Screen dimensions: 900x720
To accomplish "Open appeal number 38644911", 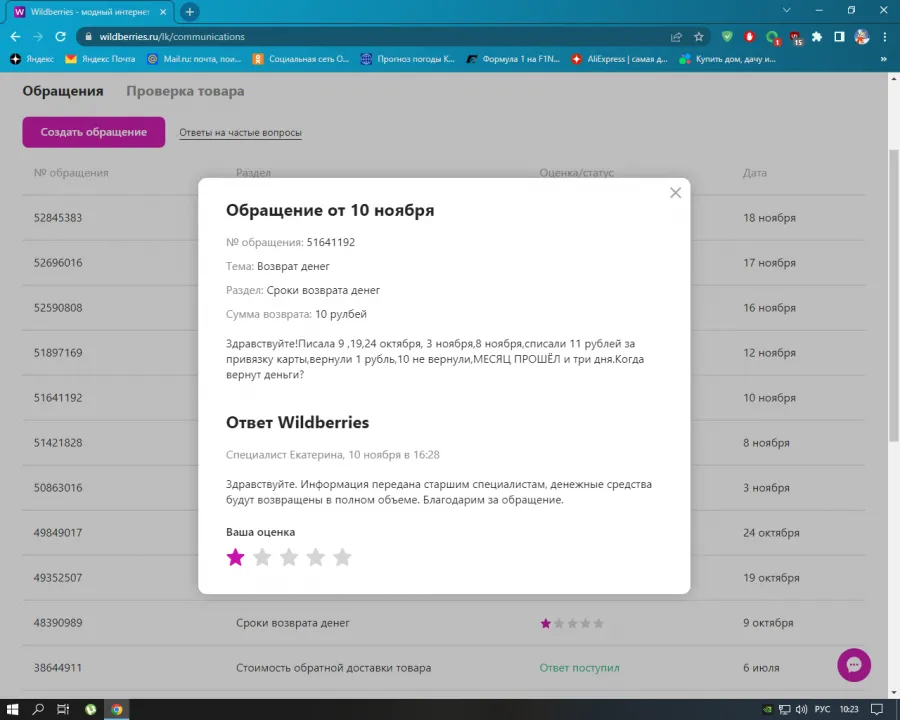I will pyautogui.click(x=58, y=668).
